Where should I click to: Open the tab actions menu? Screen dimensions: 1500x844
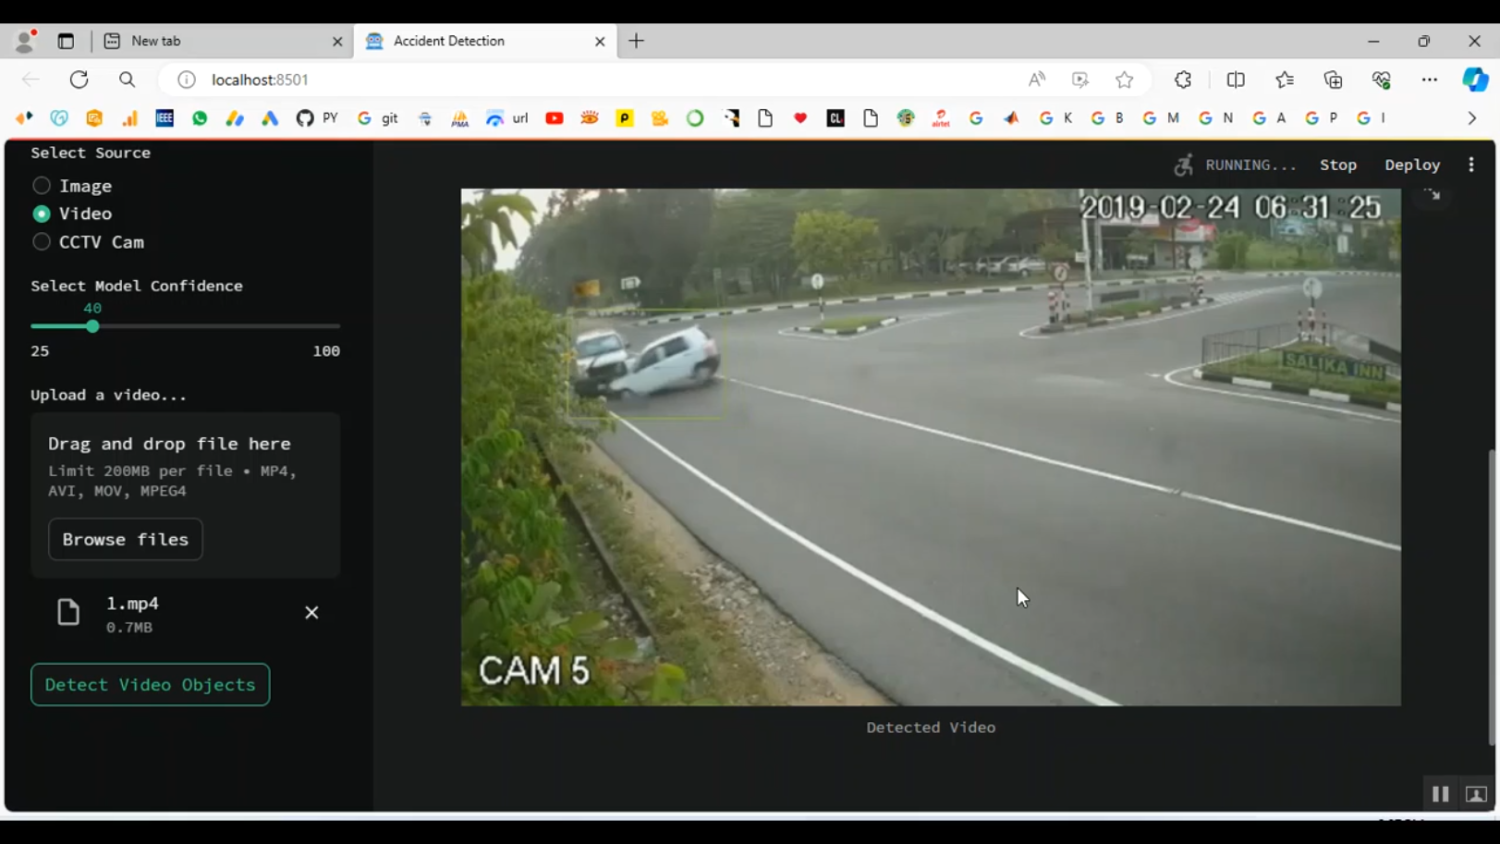[x=66, y=41]
